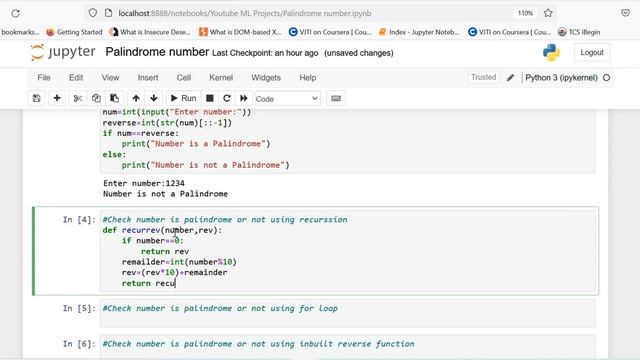
Task: Click inside the In [6] inbuilt reverse cell
Action: click(347, 347)
